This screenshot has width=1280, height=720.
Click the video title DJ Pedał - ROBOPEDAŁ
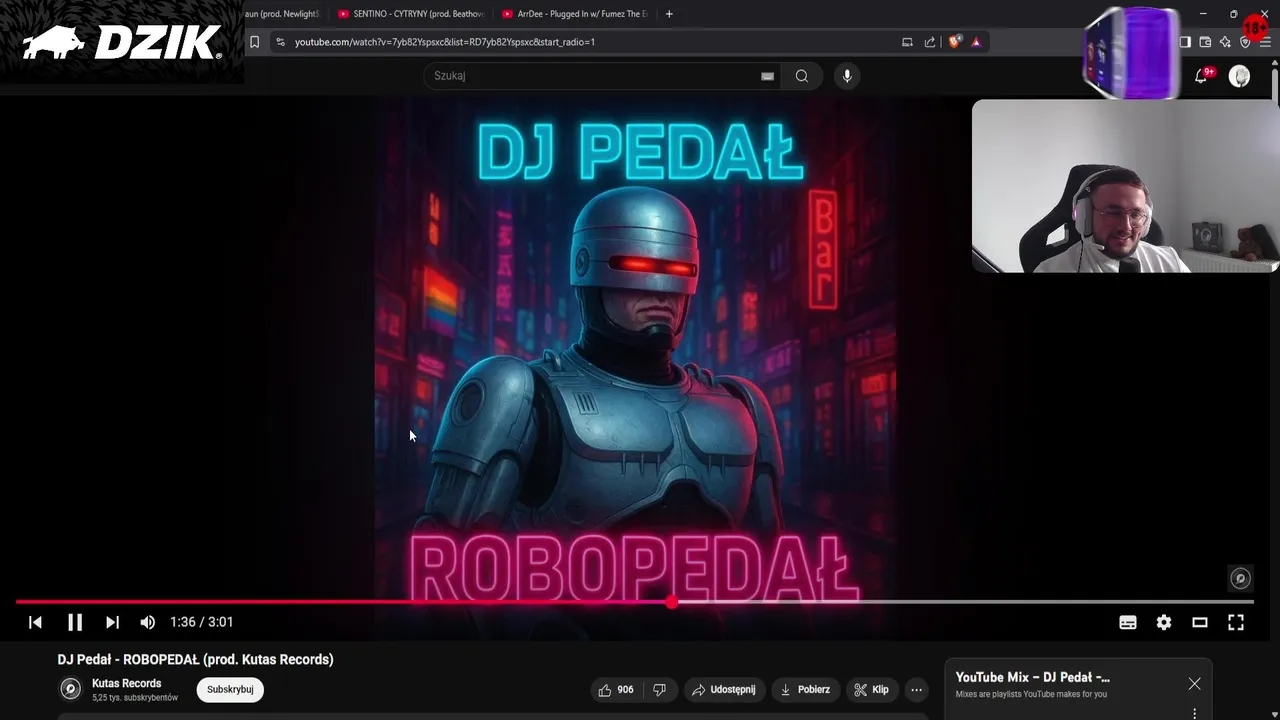(x=195, y=660)
